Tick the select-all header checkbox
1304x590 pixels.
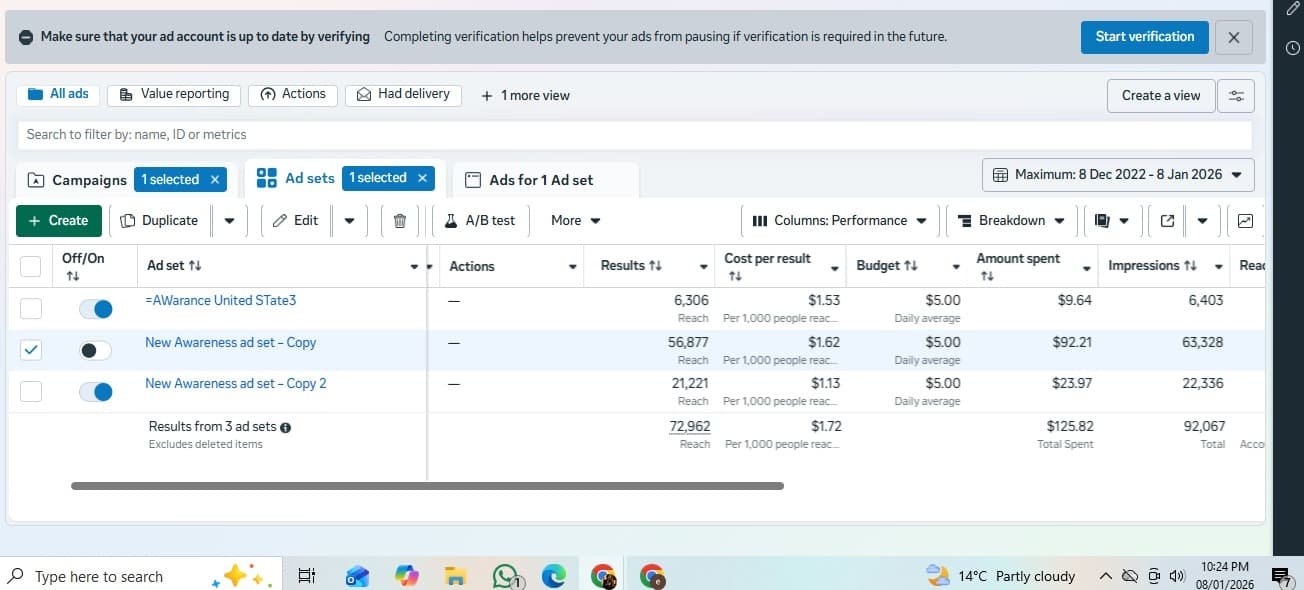point(31,266)
